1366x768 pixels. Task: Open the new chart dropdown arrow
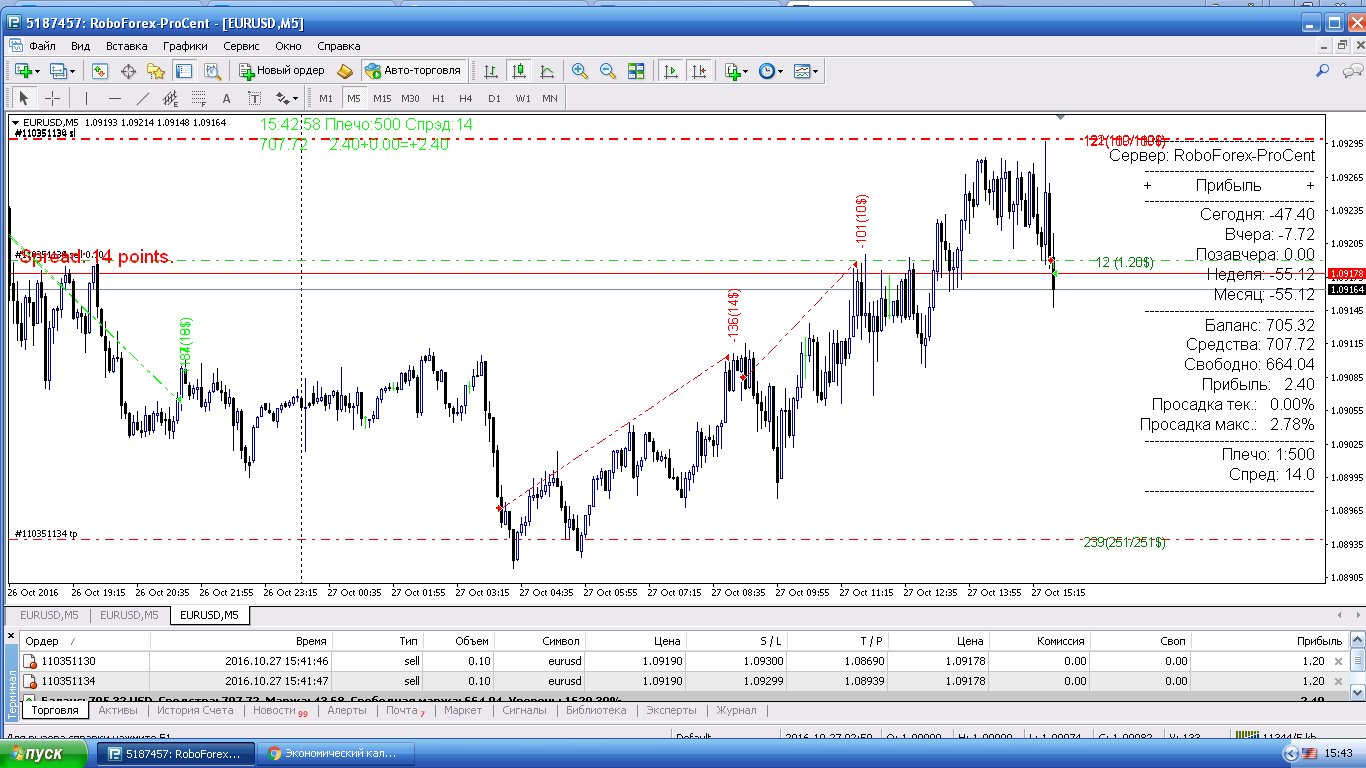[38, 71]
